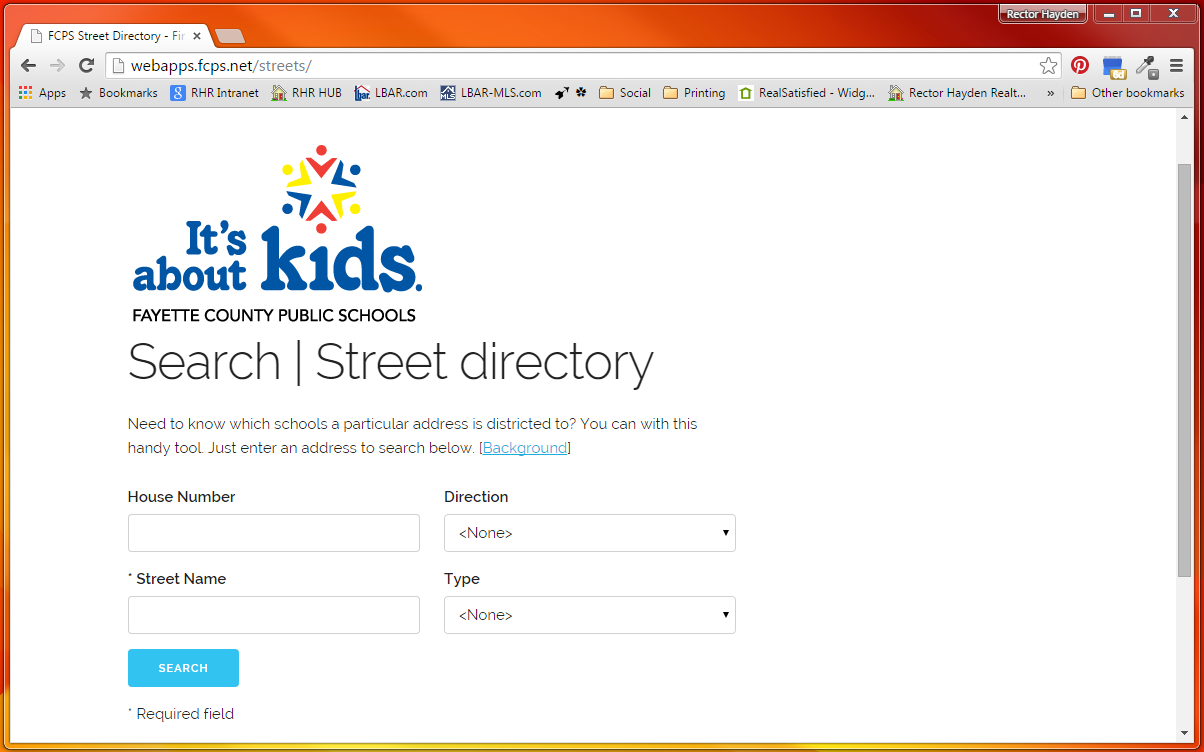This screenshot has height=752, width=1204.
Task: Click the Rector Hayden profile button
Action: [1043, 14]
